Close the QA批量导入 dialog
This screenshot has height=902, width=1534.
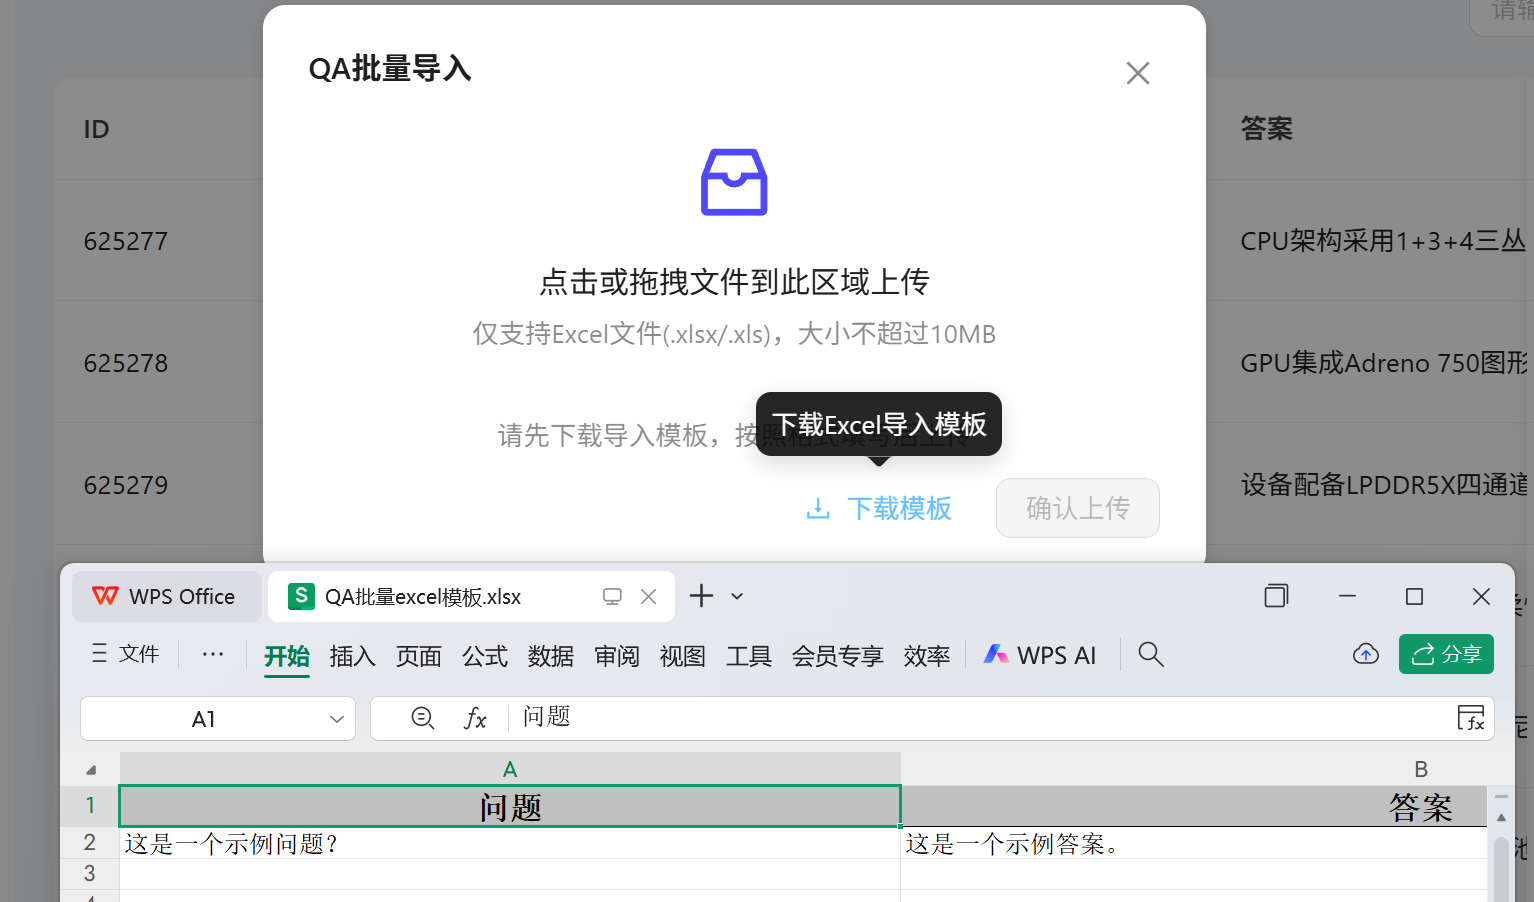[x=1137, y=73]
